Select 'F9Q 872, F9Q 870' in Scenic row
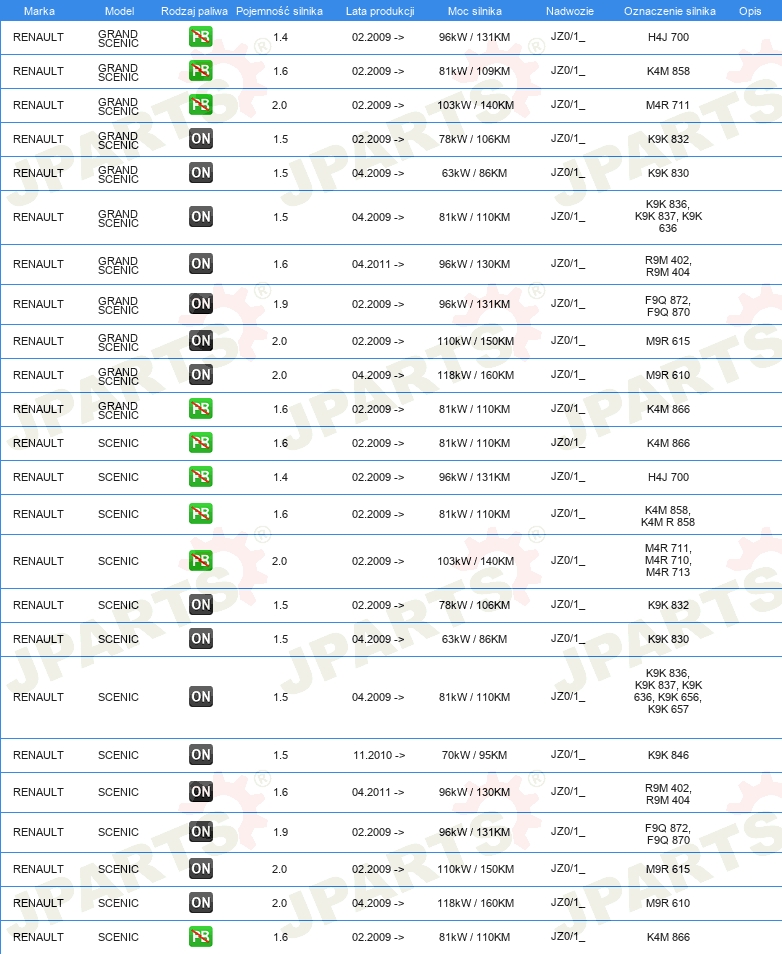Viewport: 782px width, 954px height. 668,834
